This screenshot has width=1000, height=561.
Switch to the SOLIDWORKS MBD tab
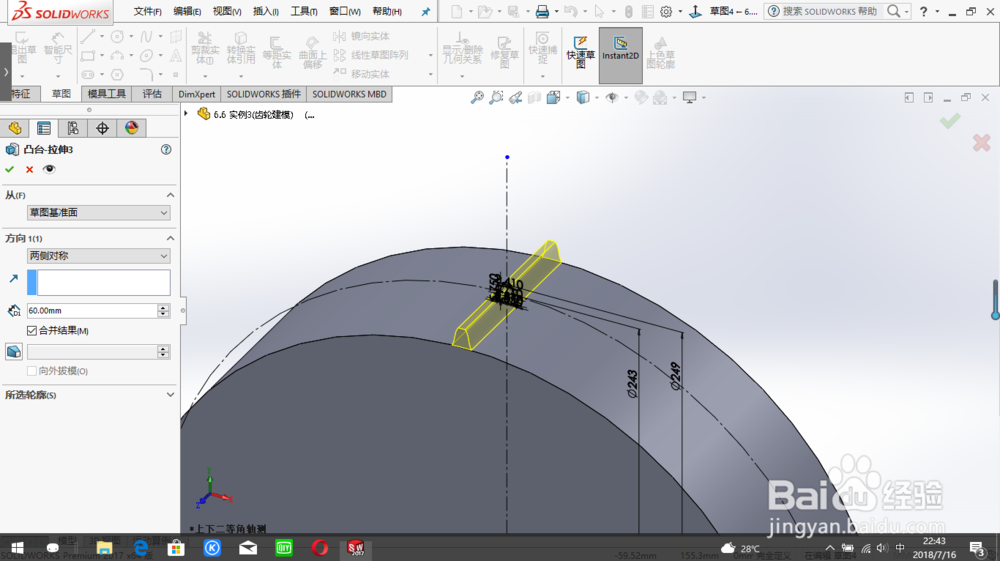[349, 94]
